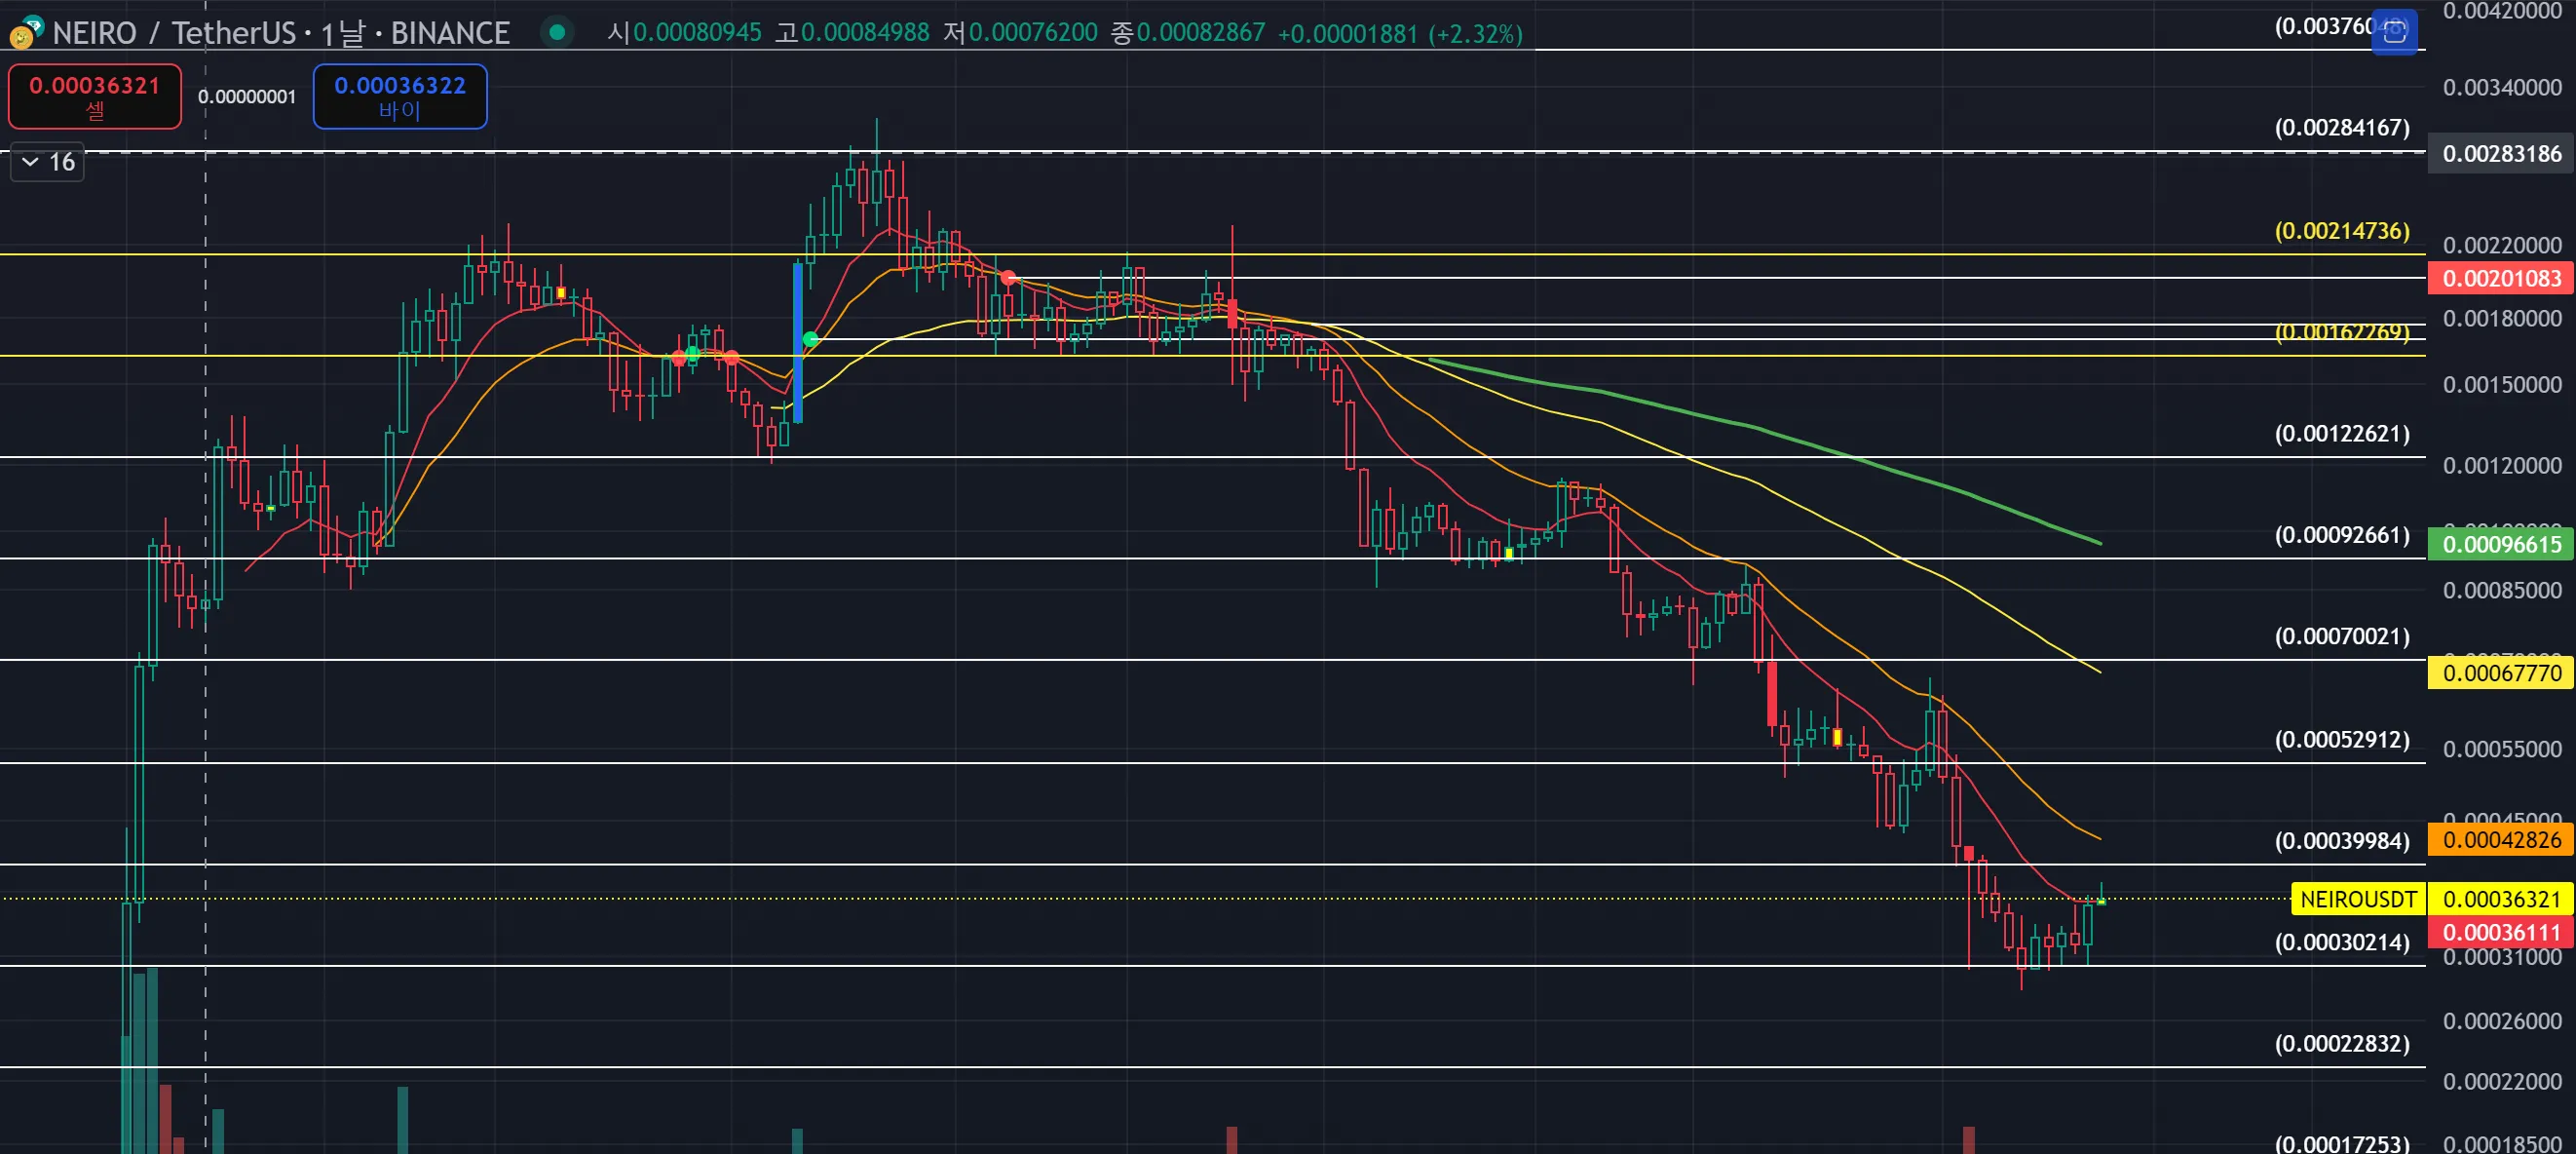Click the blue chart snapshot camera icon
This screenshot has width=2576, height=1154.
[2394, 32]
